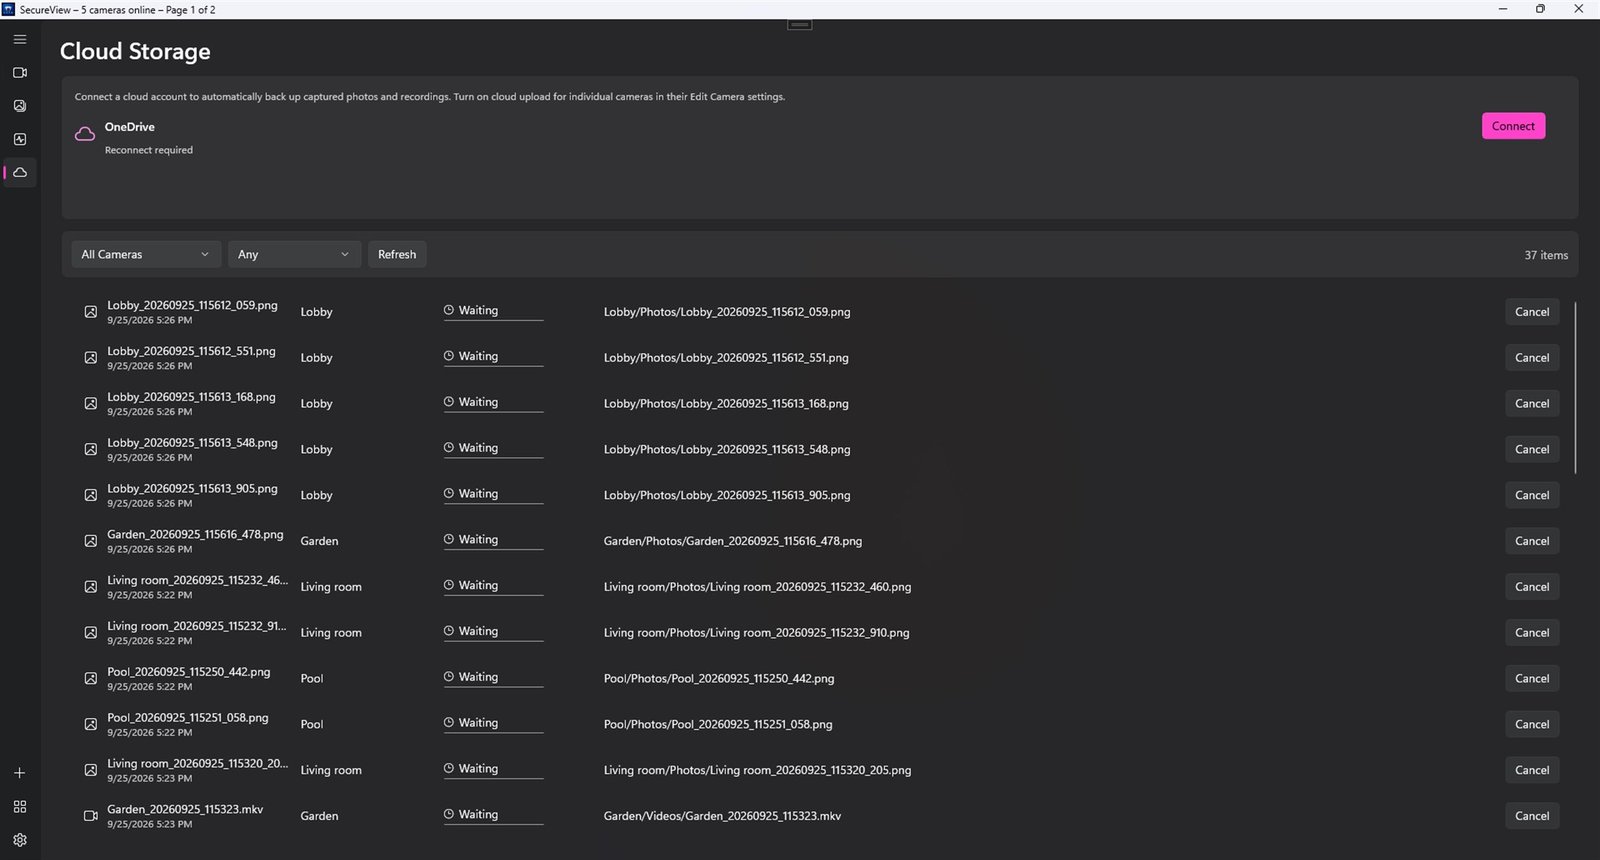Open the settings gear icon

[x=20, y=840]
